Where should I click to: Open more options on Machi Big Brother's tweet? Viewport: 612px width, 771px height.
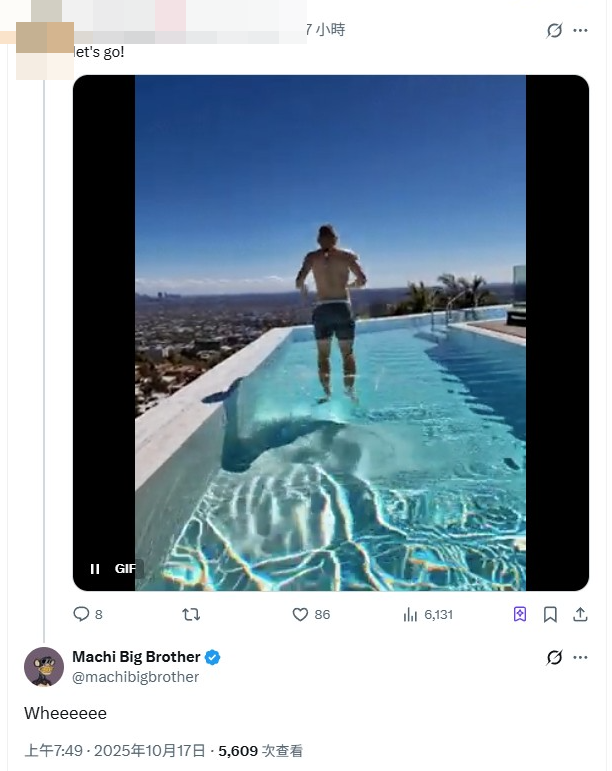pos(581,657)
